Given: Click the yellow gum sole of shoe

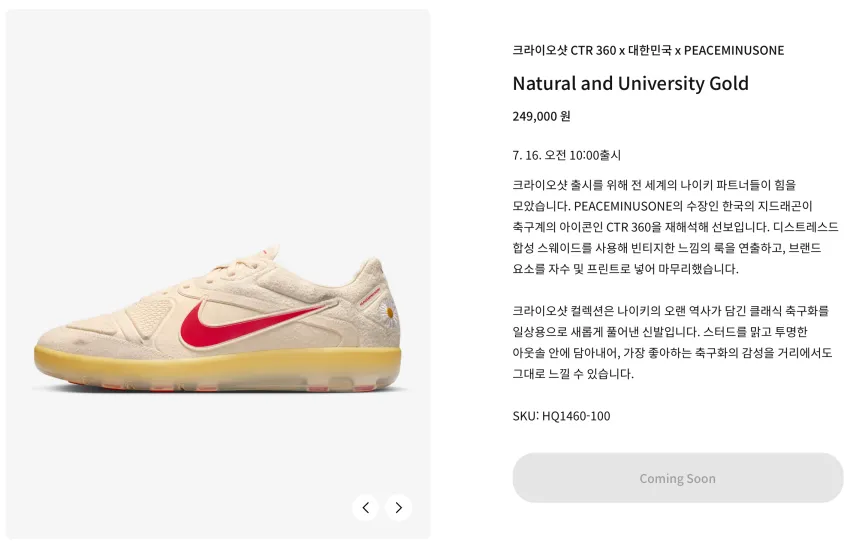Looking at the screenshot, I should (x=217, y=365).
